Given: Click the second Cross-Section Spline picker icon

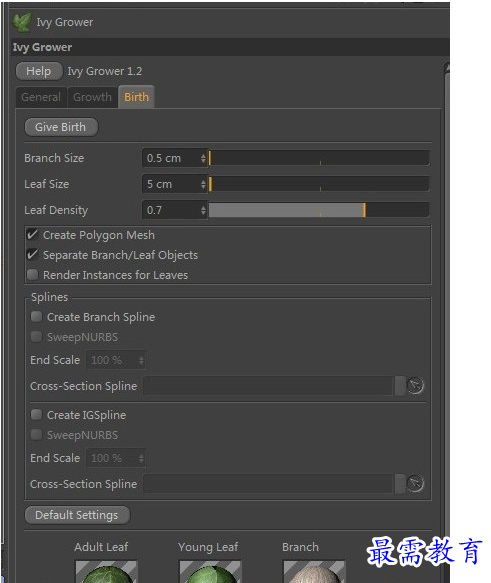Looking at the screenshot, I should (x=415, y=483).
